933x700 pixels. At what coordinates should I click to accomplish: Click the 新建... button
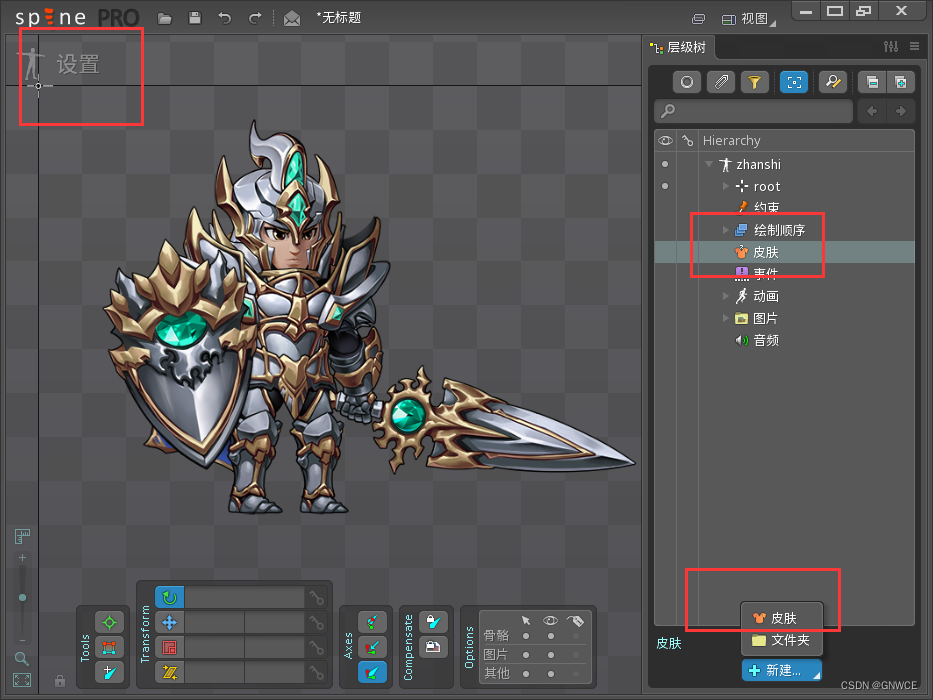click(x=781, y=670)
